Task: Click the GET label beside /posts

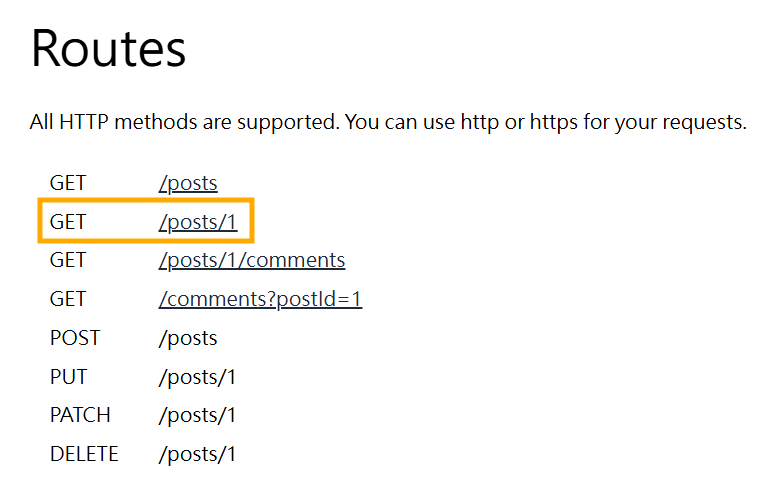Action: coord(68,183)
